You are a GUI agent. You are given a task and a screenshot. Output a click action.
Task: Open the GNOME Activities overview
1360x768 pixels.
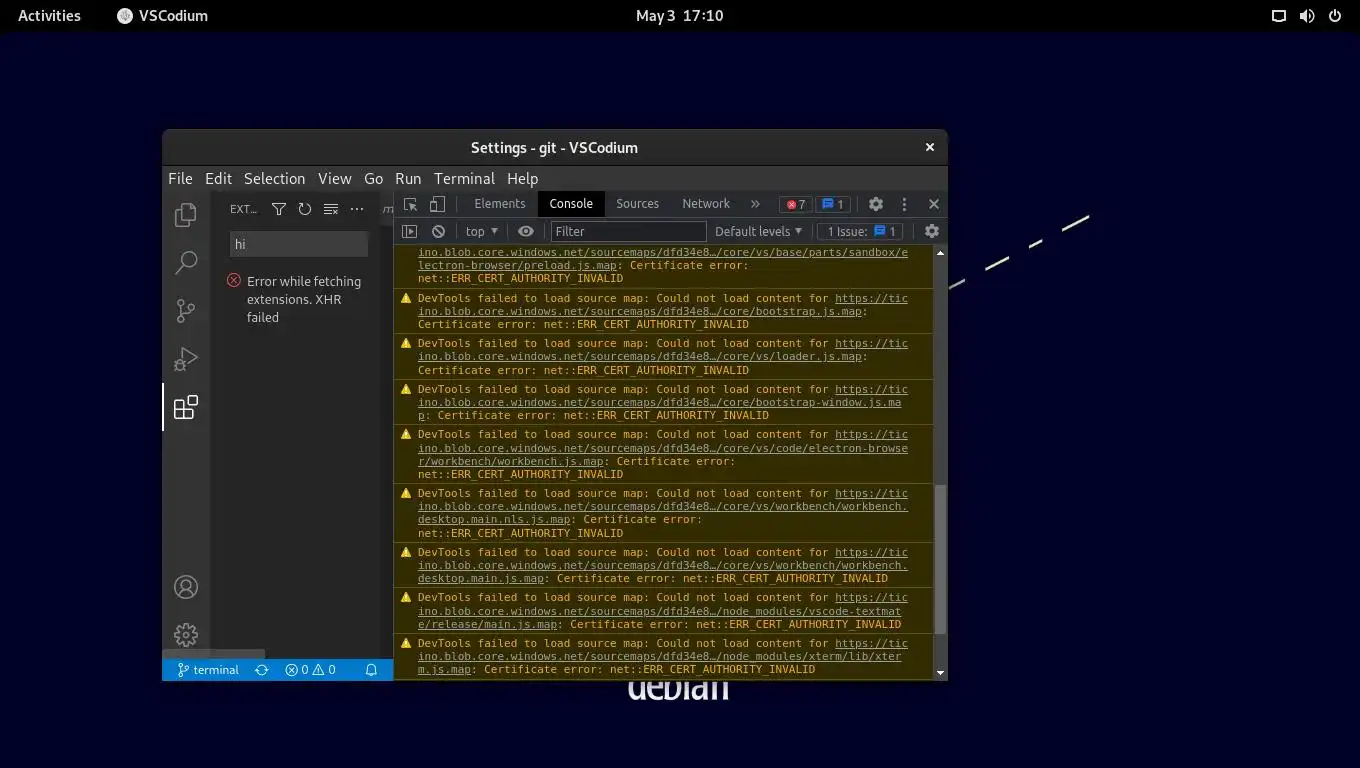point(49,15)
